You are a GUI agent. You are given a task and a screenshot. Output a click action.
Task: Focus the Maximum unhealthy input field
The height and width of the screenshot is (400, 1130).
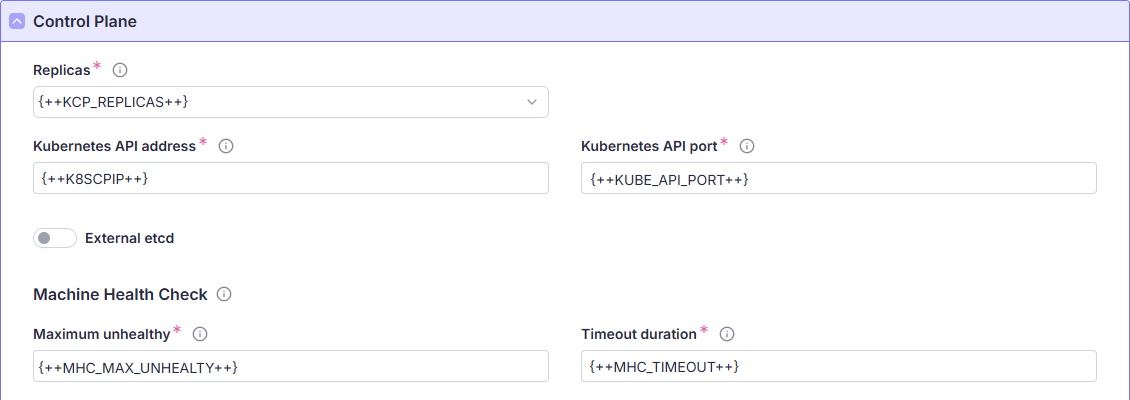coord(290,366)
